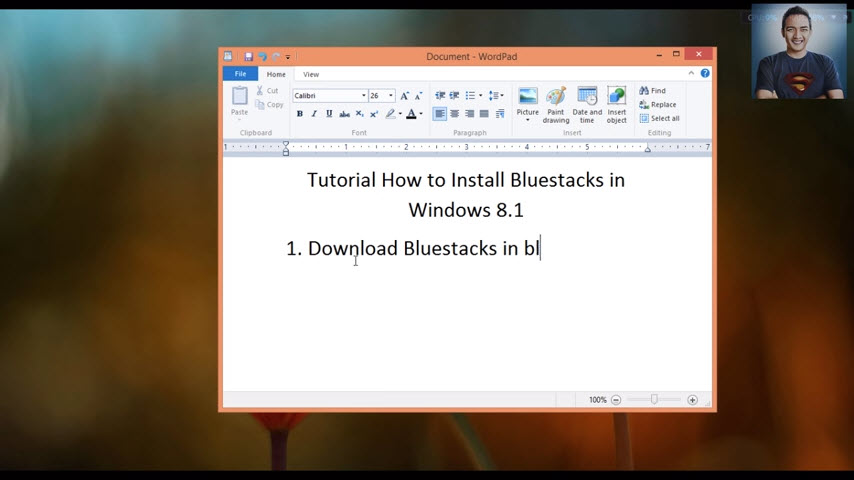Click the Grow font icon

pos(405,96)
